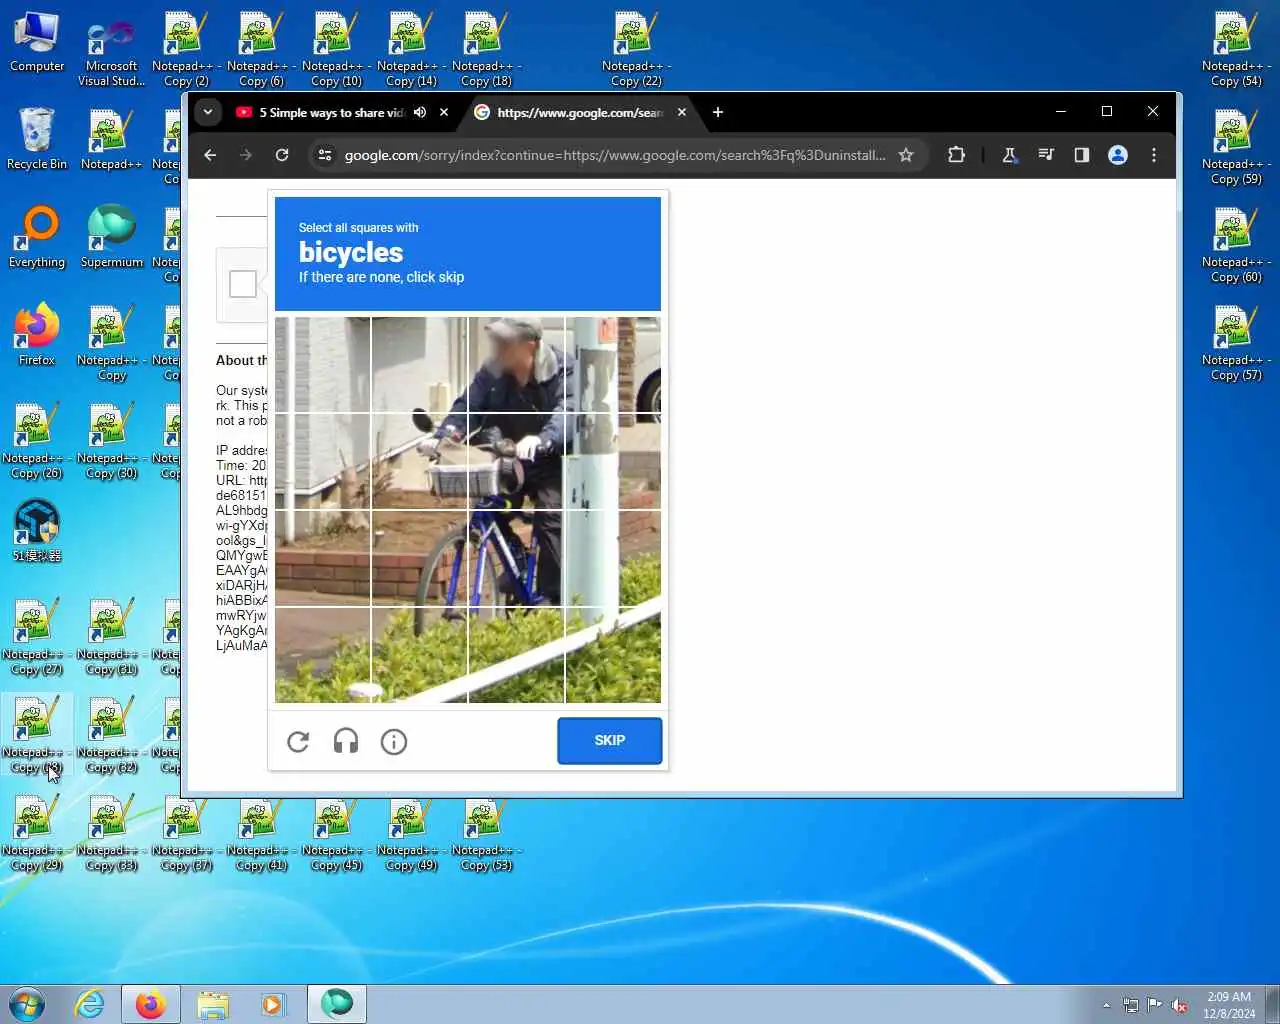The height and width of the screenshot is (1024, 1280).
Task: Select the Supermium desktop shortcut
Action: coord(111,237)
